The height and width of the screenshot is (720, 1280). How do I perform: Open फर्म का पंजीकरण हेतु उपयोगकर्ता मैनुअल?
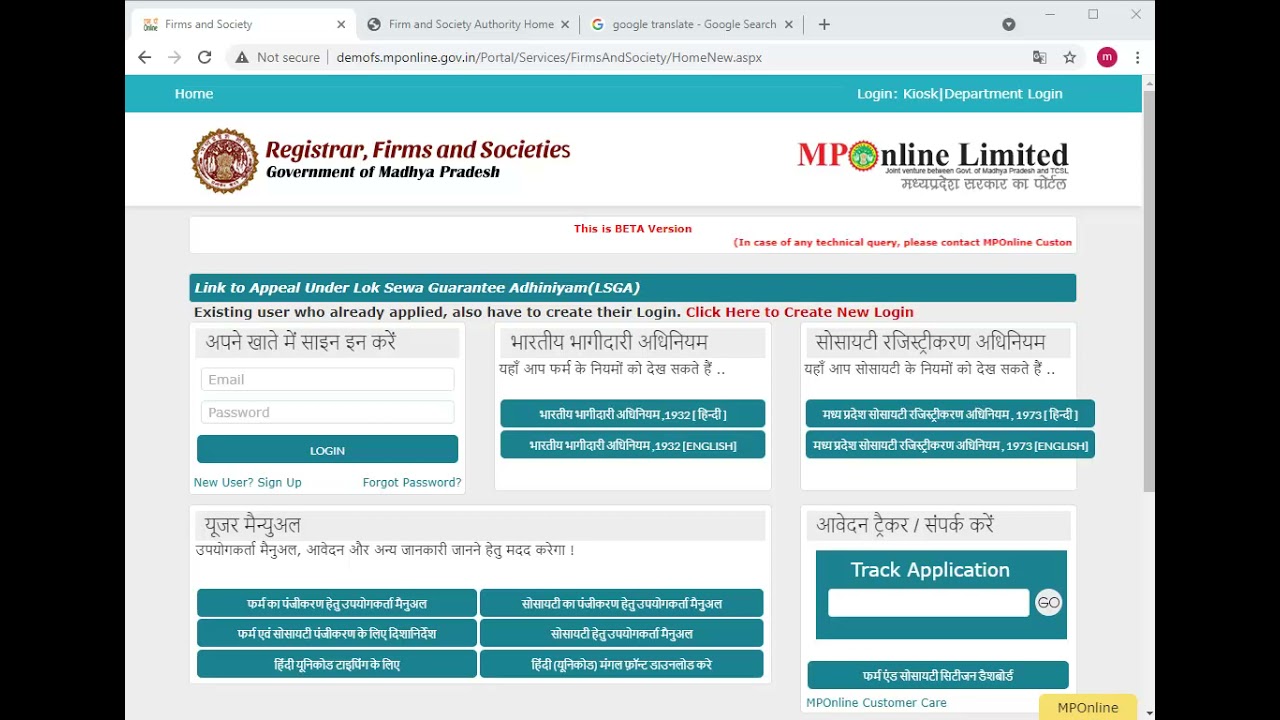click(337, 604)
